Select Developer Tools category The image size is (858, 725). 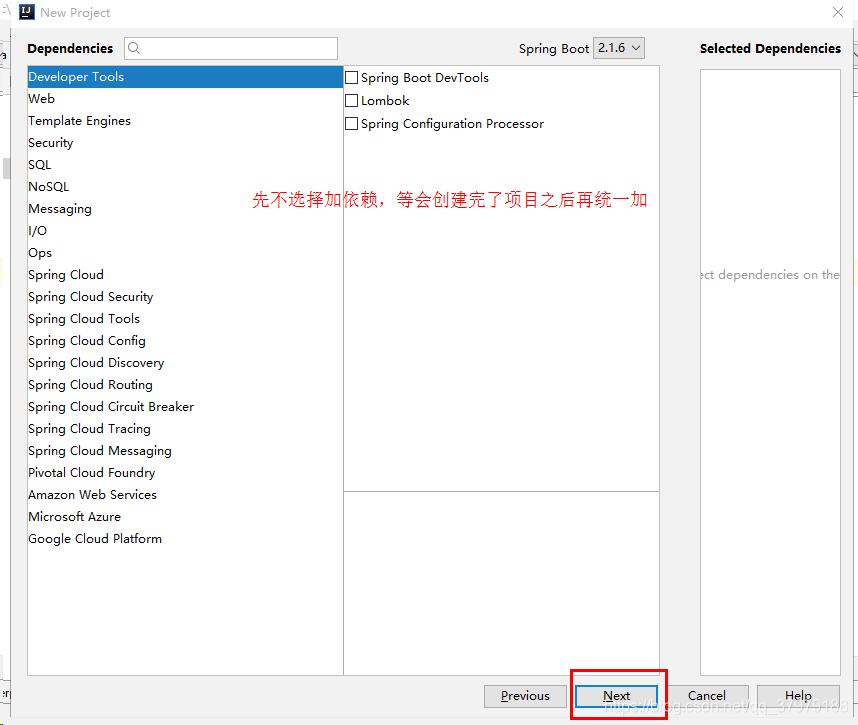point(185,77)
